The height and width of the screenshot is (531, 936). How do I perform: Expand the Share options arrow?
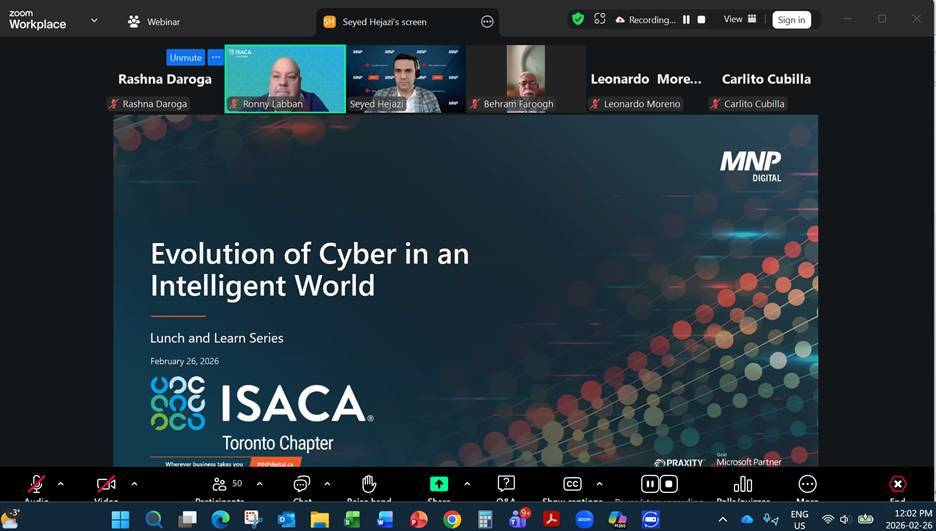[467, 484]
